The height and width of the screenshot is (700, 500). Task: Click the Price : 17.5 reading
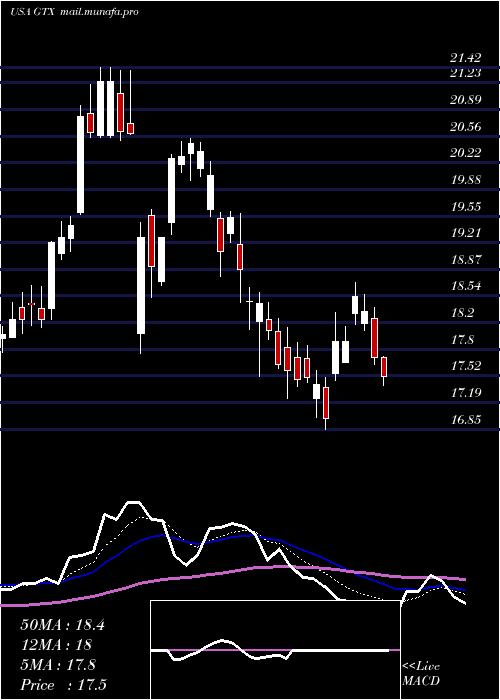click(x=63, y=685)
